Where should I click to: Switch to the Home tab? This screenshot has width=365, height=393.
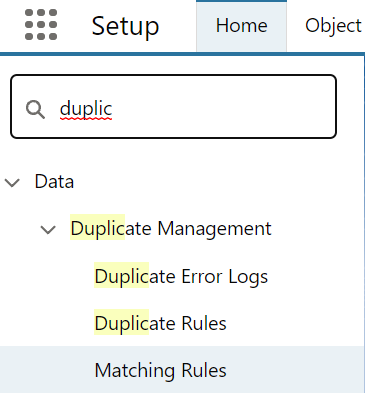click(241, 26)
